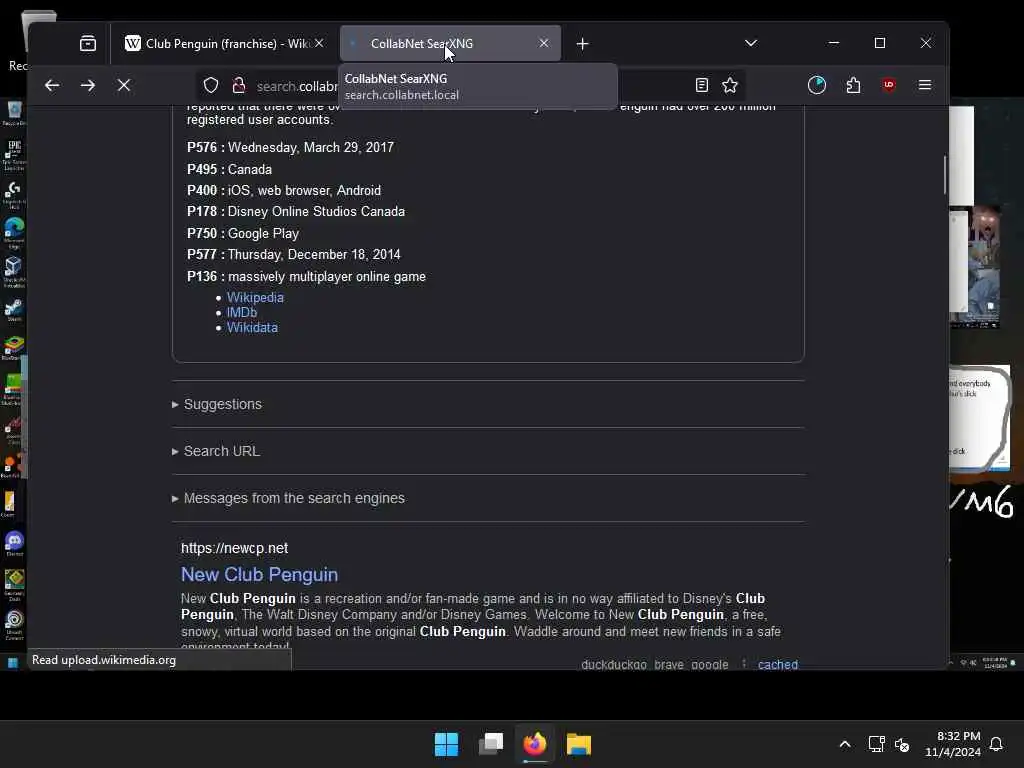Open the Logitech G HUB desktop icon
The height and width of the screenshot is (768, 1024).
coord(14,193)
